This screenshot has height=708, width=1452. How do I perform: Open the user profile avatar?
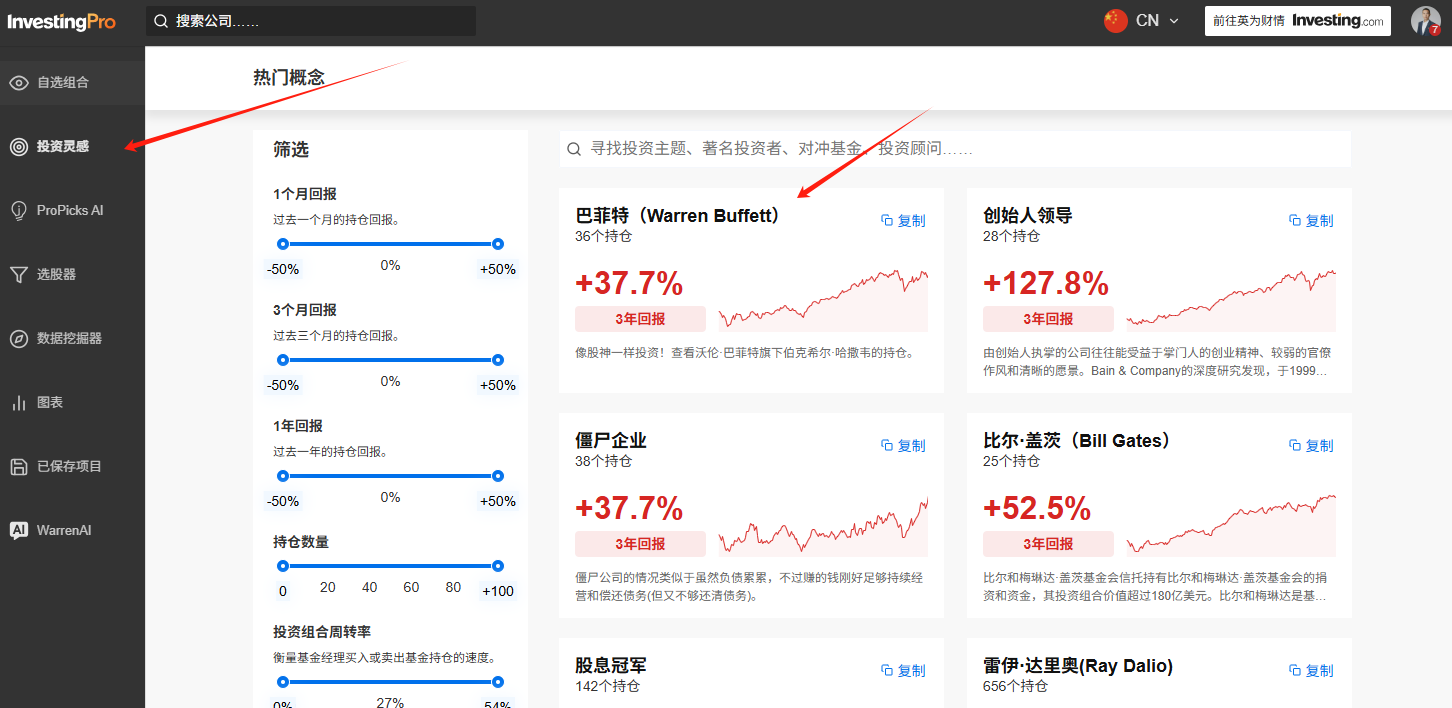pyautogui.click(x=1425, y=21)
